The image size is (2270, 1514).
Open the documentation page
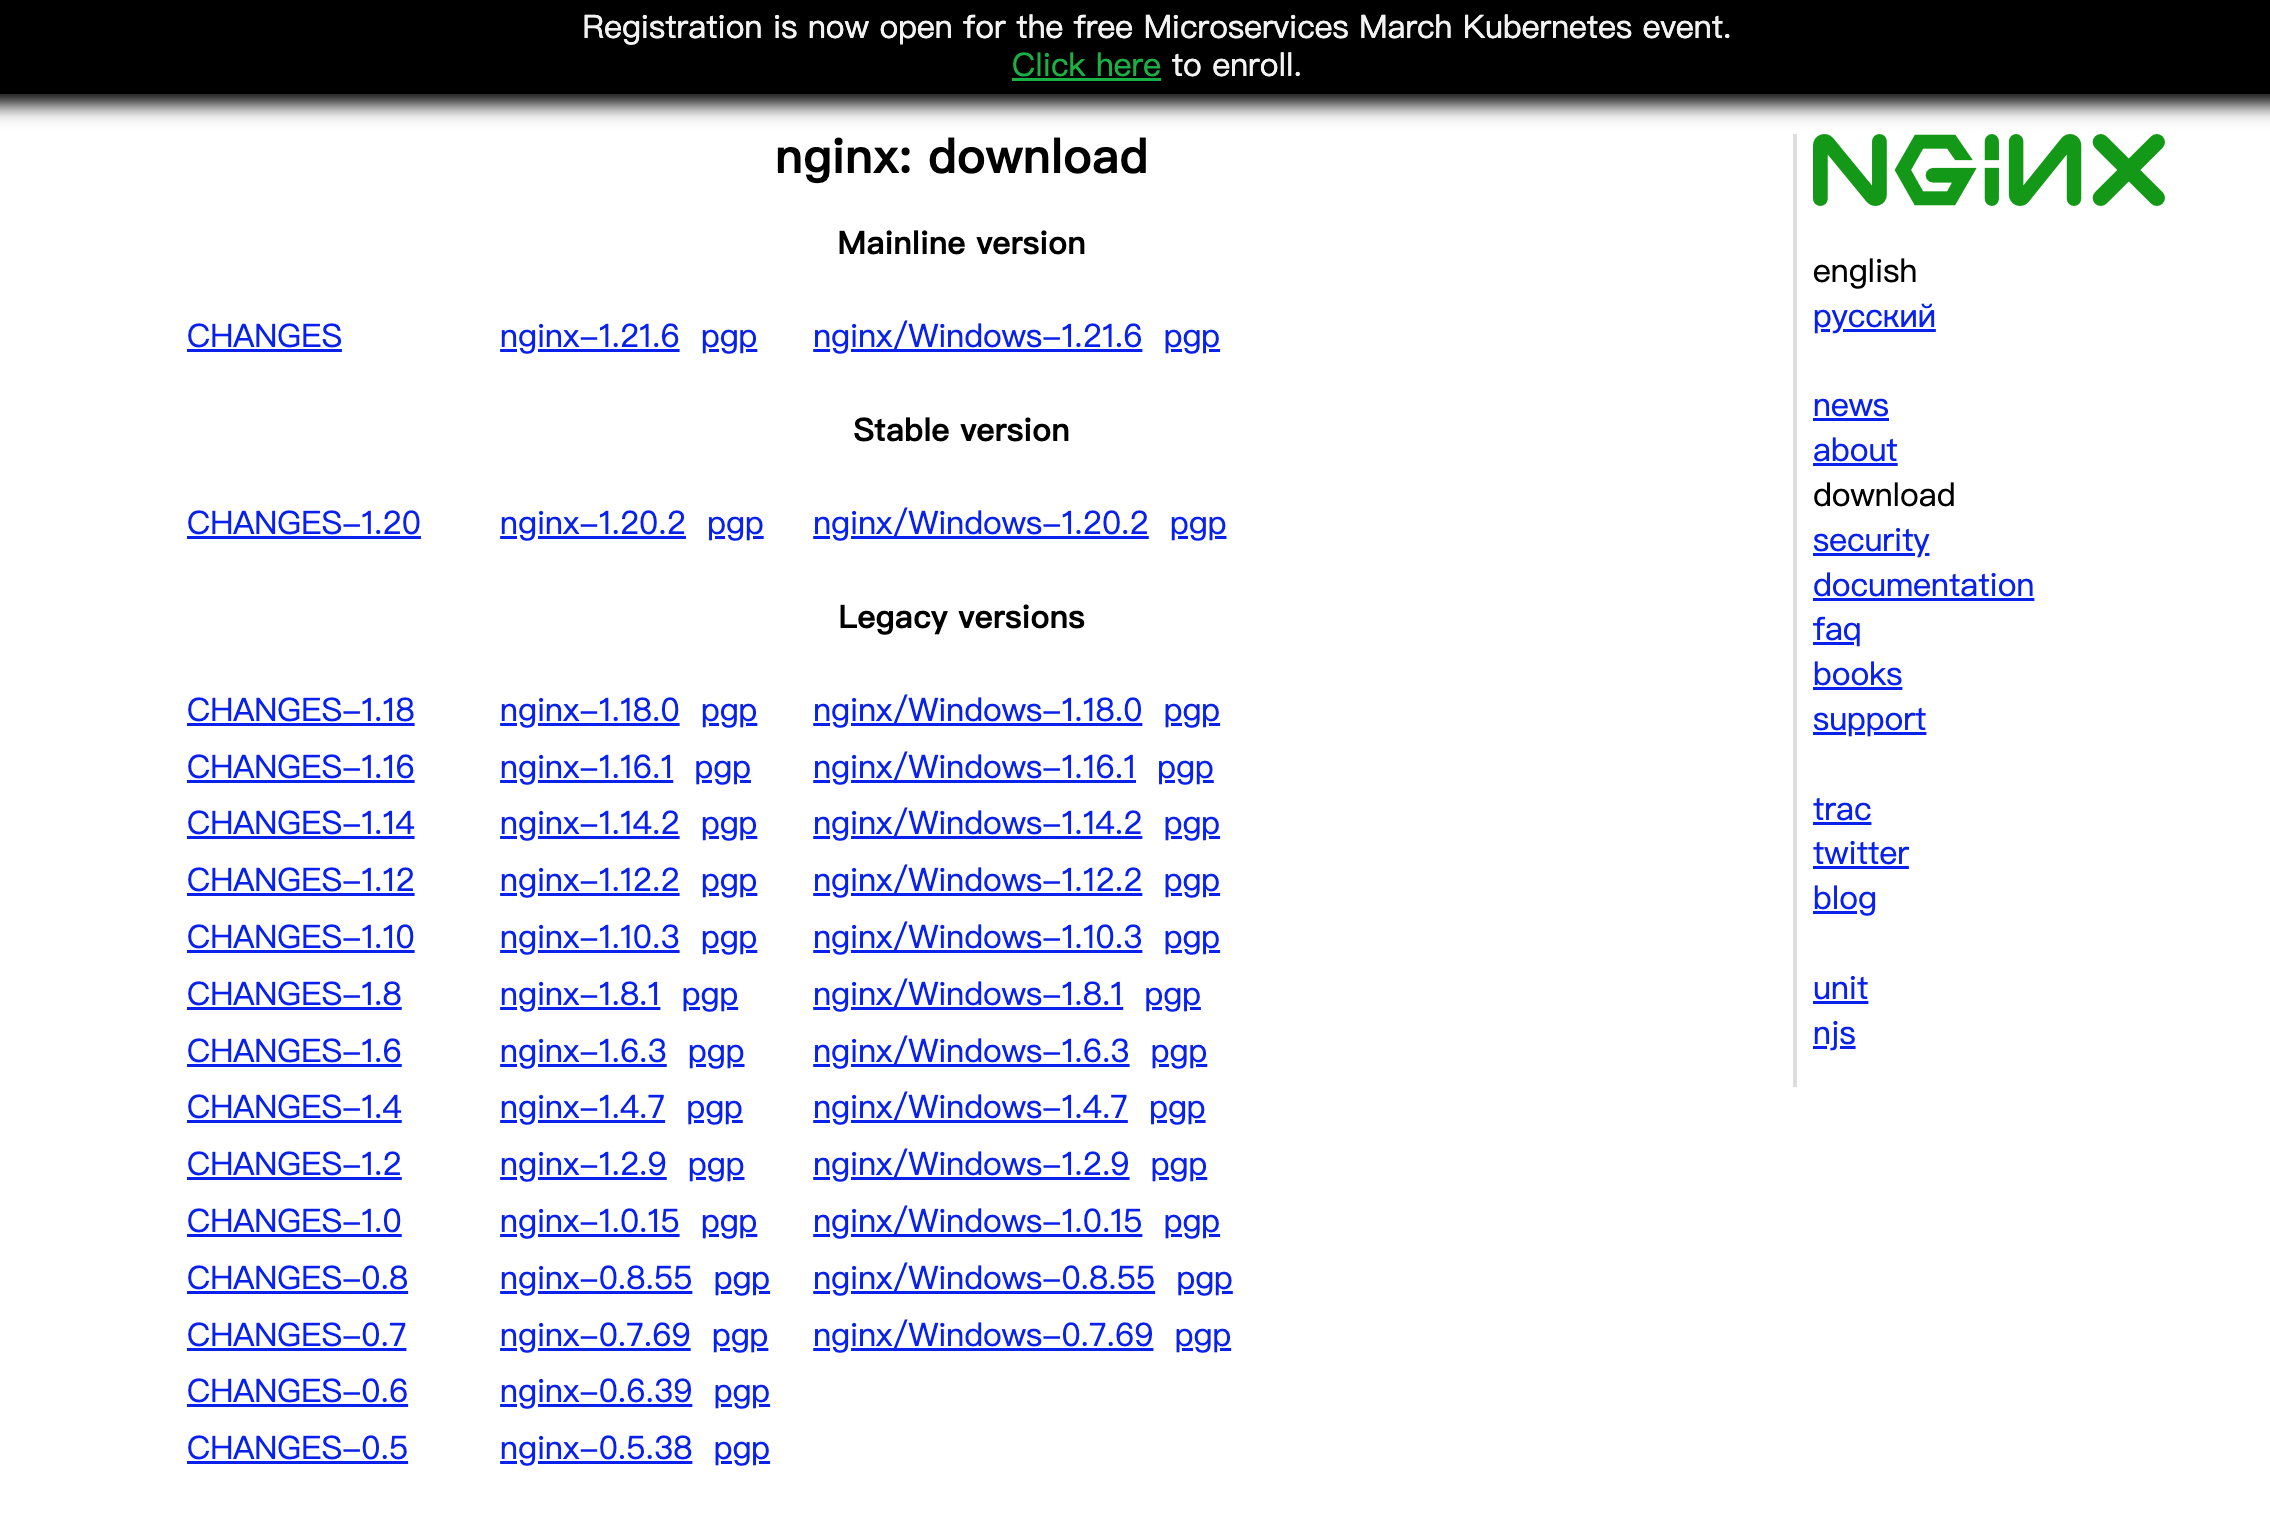(1923, 585)
